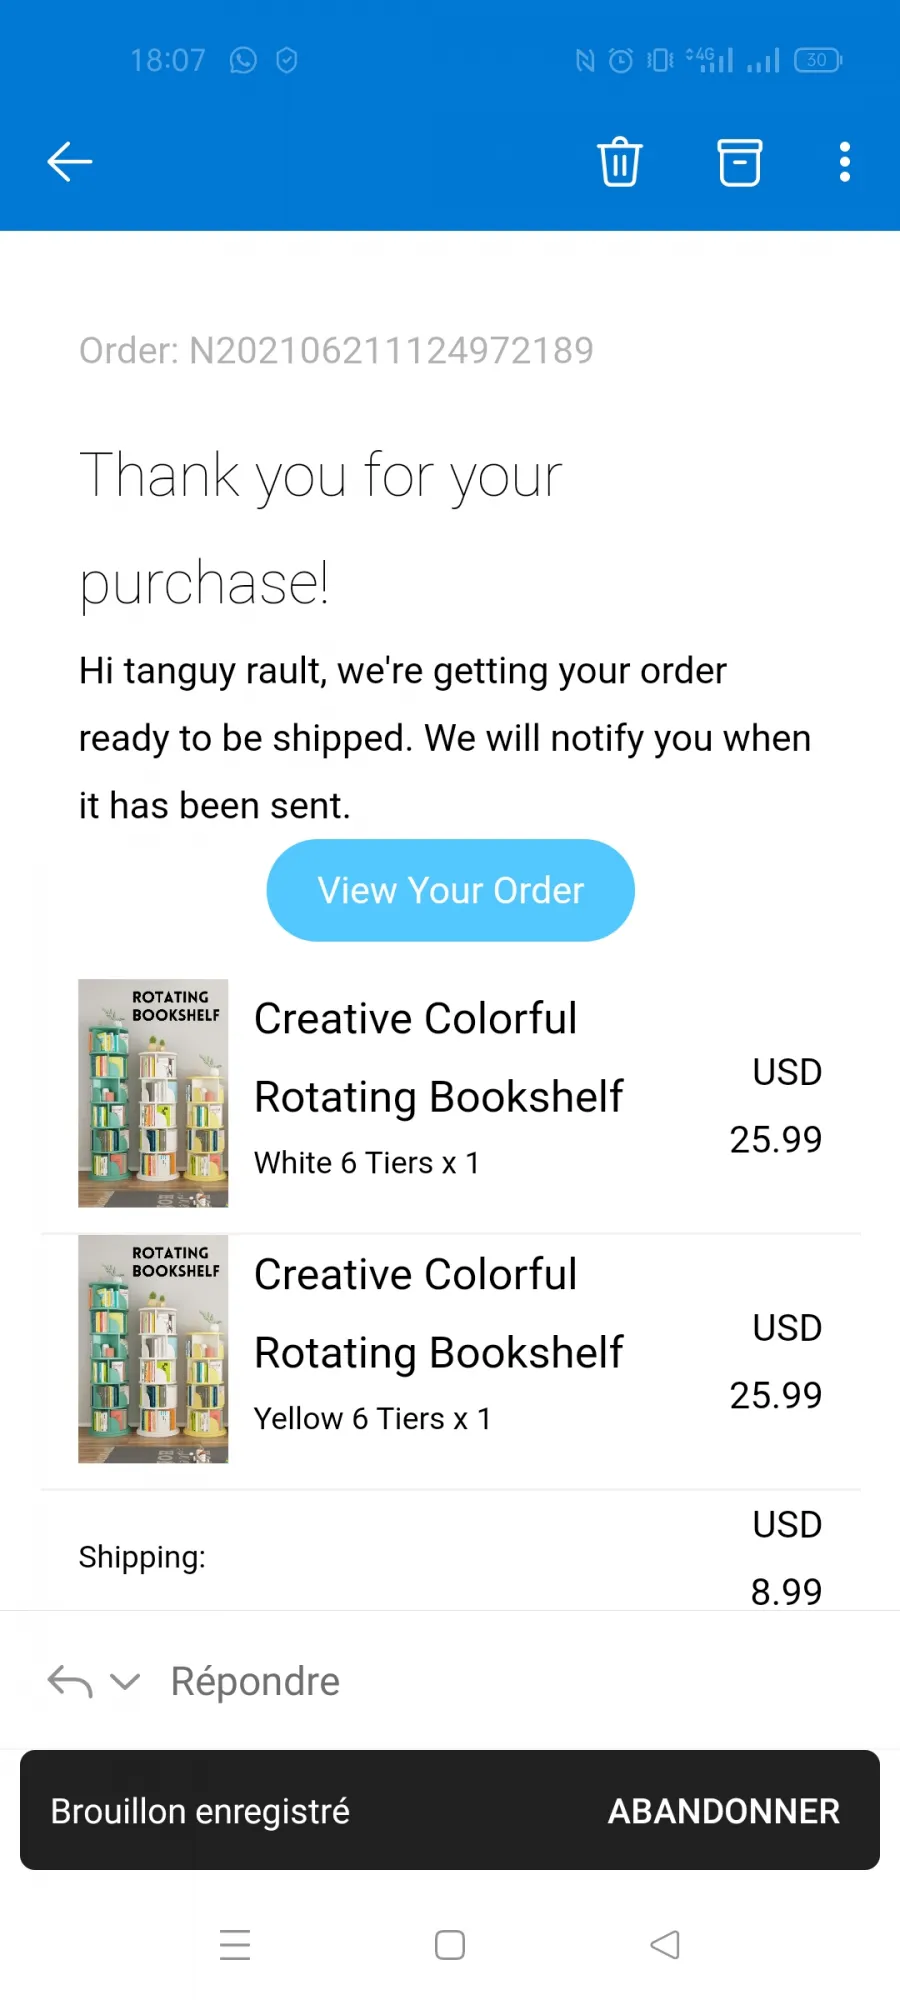Screen dimensions: 900x2000
Task: Click the View Your Order button
Action: tap(450, 890)
